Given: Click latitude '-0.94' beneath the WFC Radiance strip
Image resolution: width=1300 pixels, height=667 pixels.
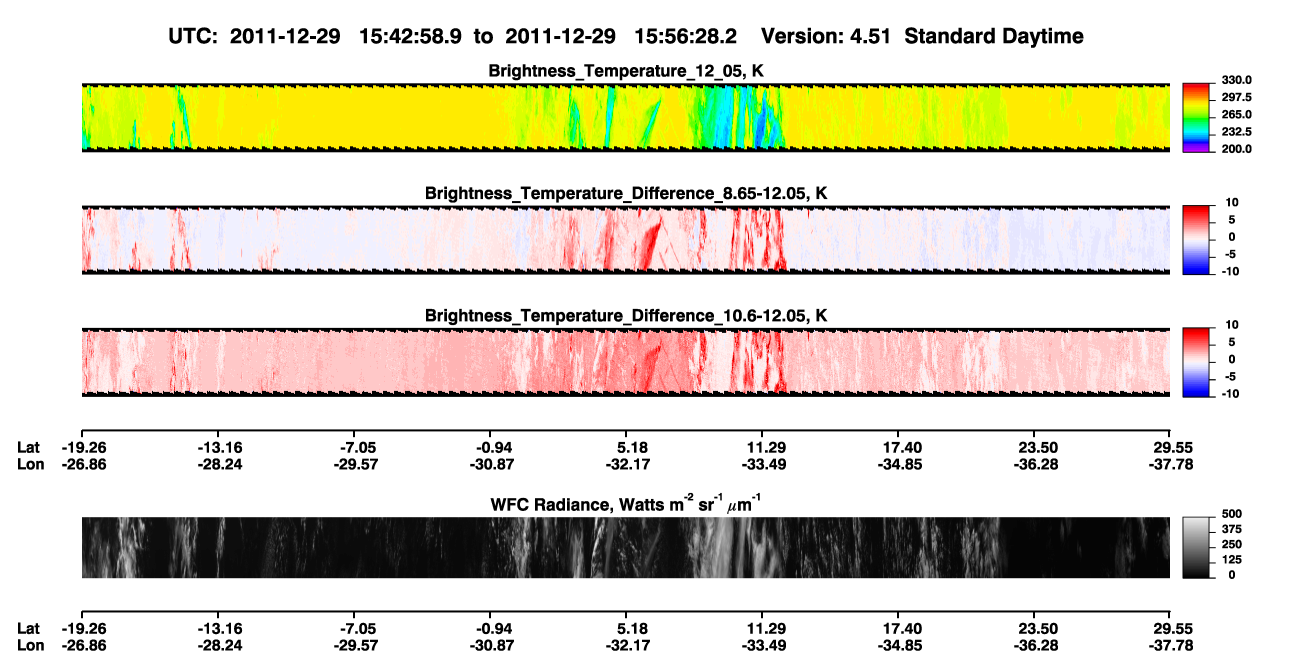Looking at the screenshot, I should (490, 628).
